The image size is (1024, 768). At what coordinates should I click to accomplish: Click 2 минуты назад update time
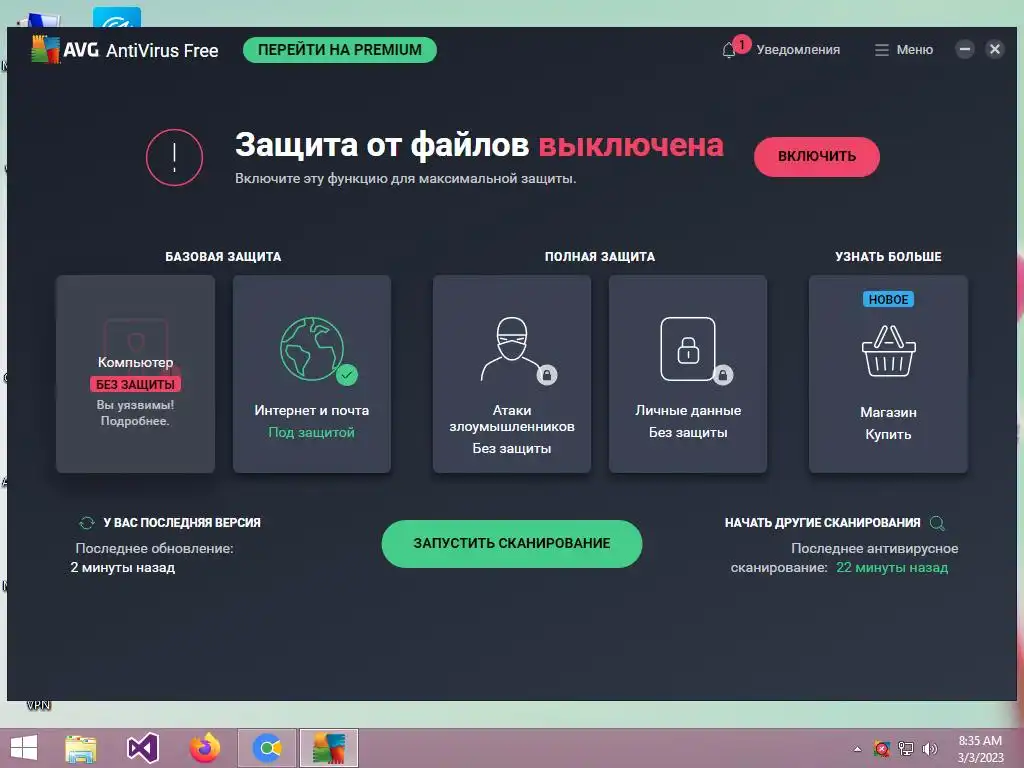[123, 568]
